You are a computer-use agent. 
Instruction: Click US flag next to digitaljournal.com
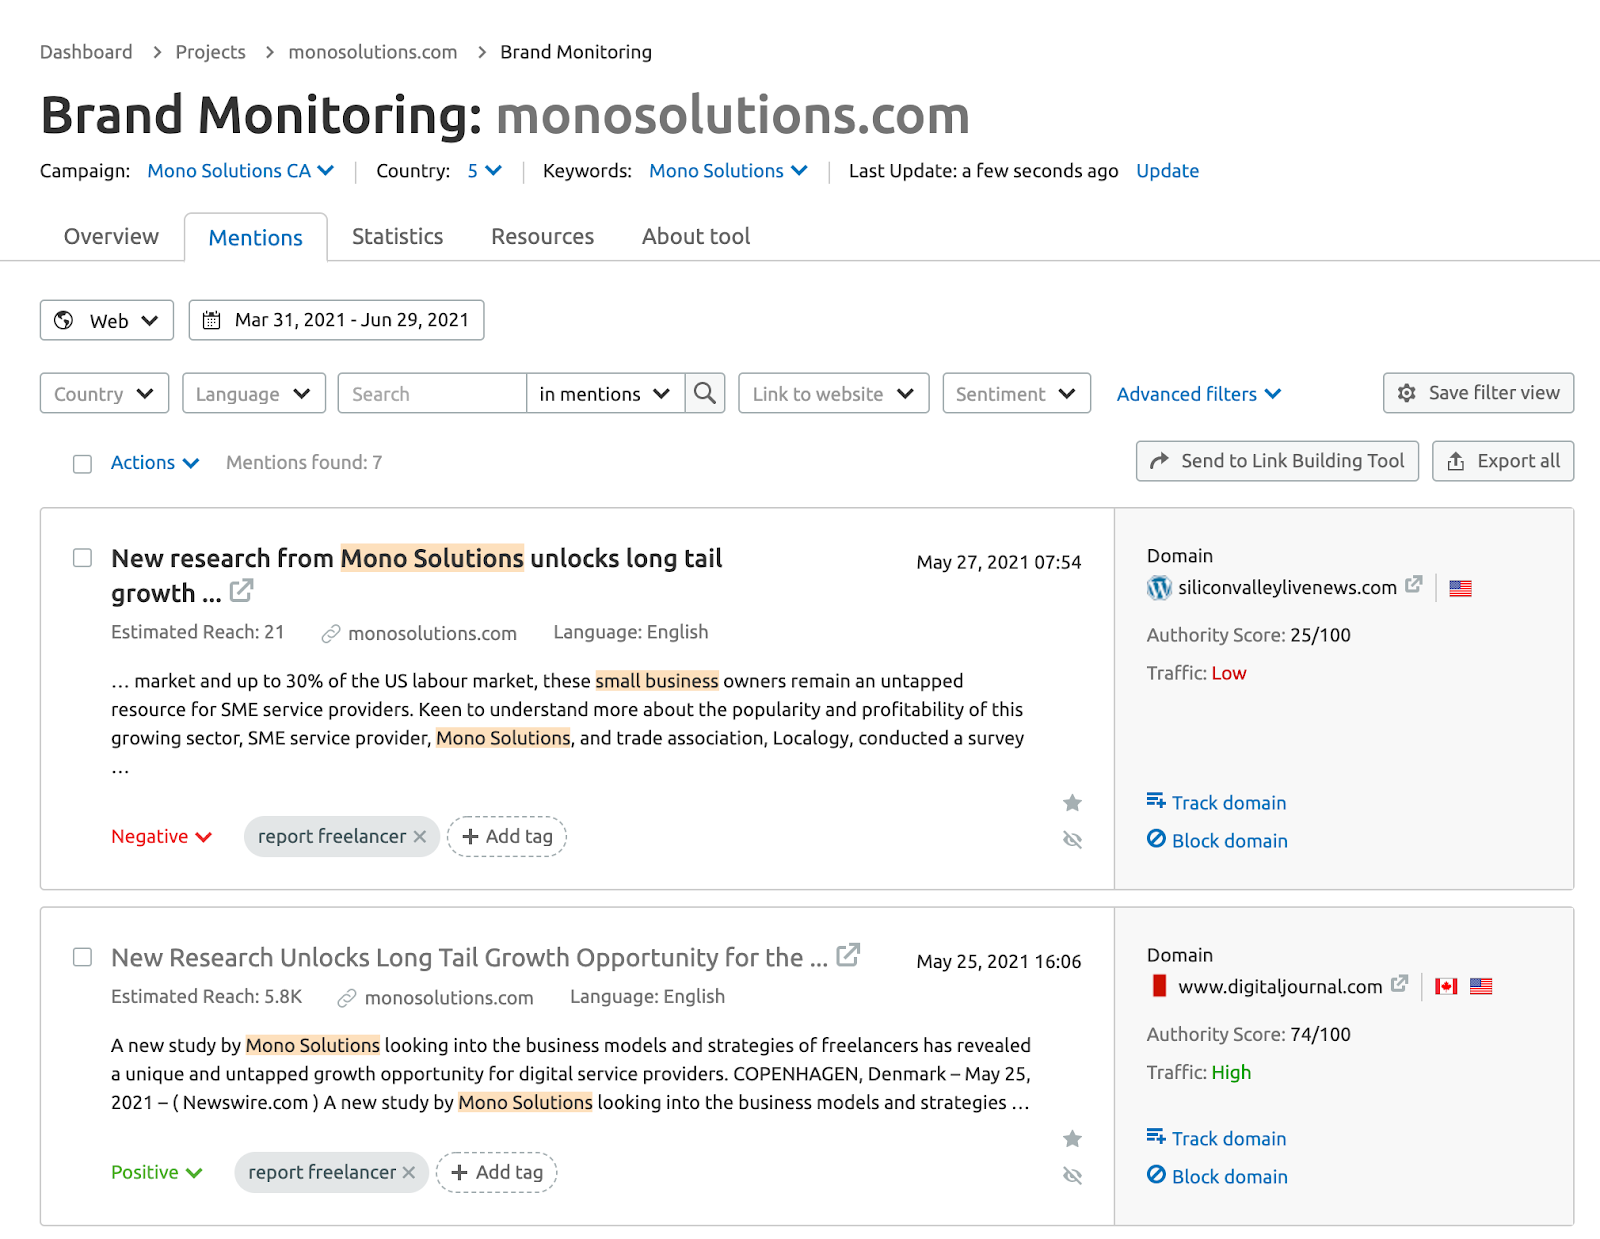click(1481, 987)
